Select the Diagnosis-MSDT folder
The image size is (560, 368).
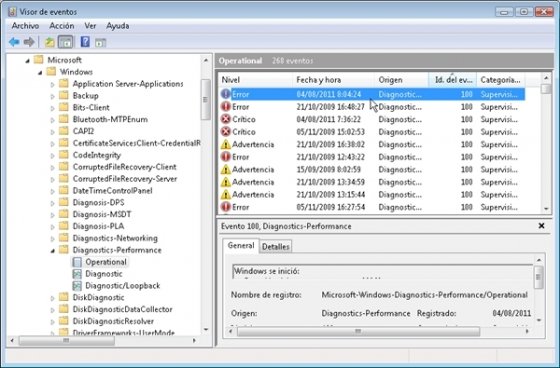click(x=102, y=214)
